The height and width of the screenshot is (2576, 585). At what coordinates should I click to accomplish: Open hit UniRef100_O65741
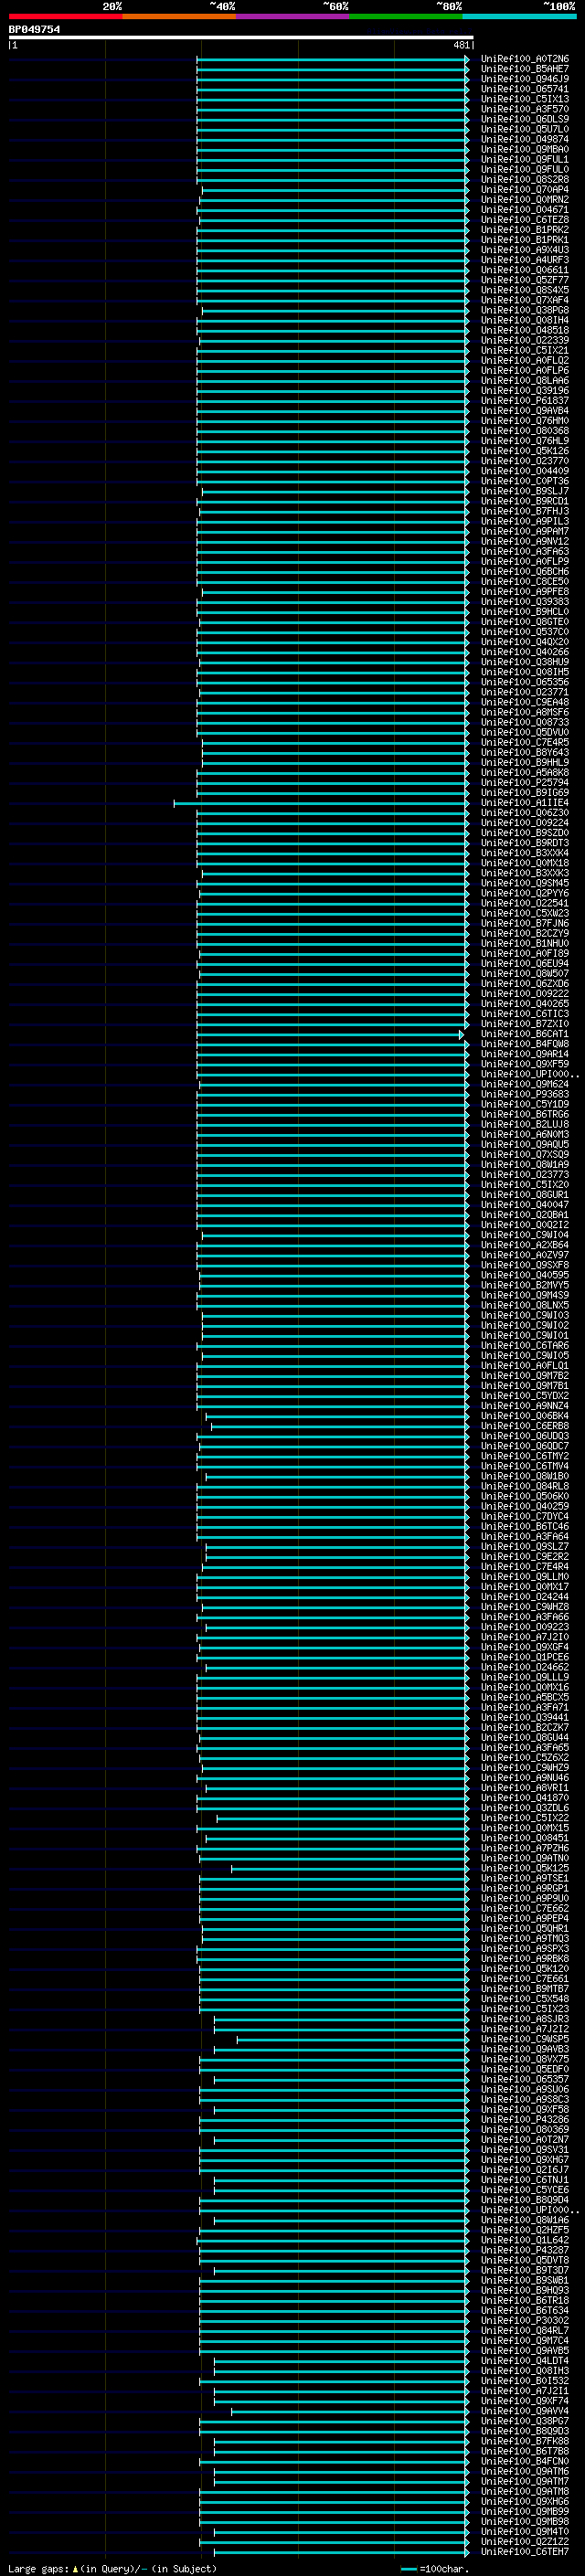click(x=524, y=89)
